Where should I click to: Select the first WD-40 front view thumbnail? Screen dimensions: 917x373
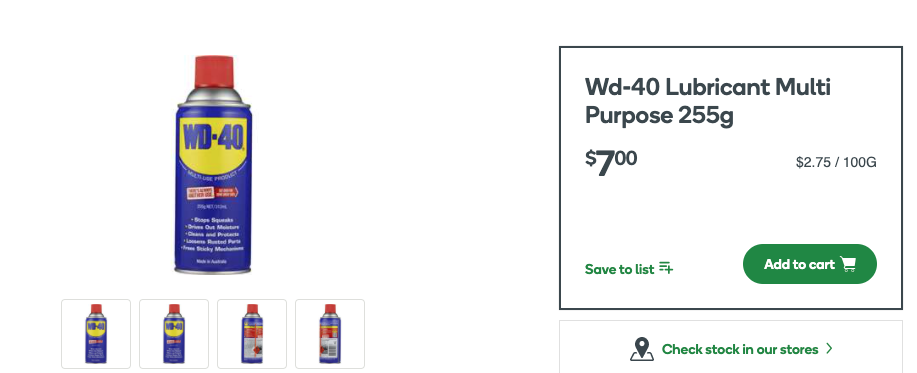[x=96, y=334]
